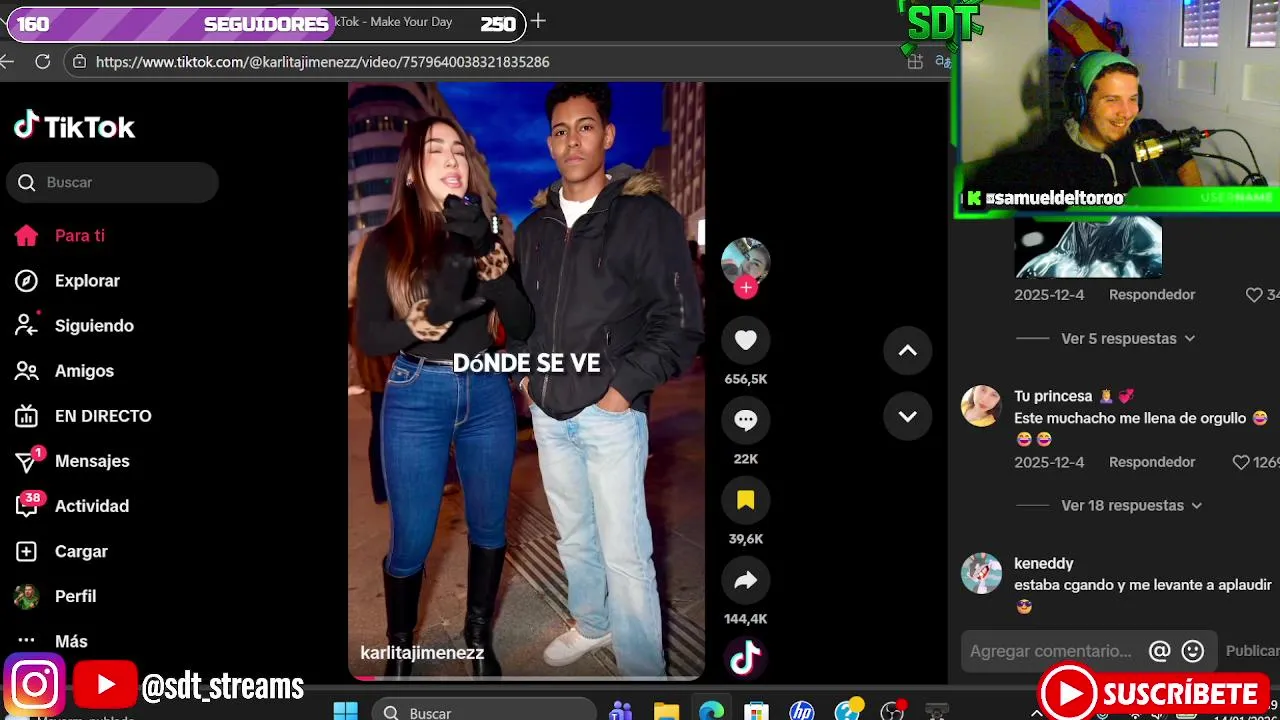Image resolution: width=1280 pixels, height=720 pixels.
Task: Reload page with browser refresh icon
Action: [x=42, y=62]
